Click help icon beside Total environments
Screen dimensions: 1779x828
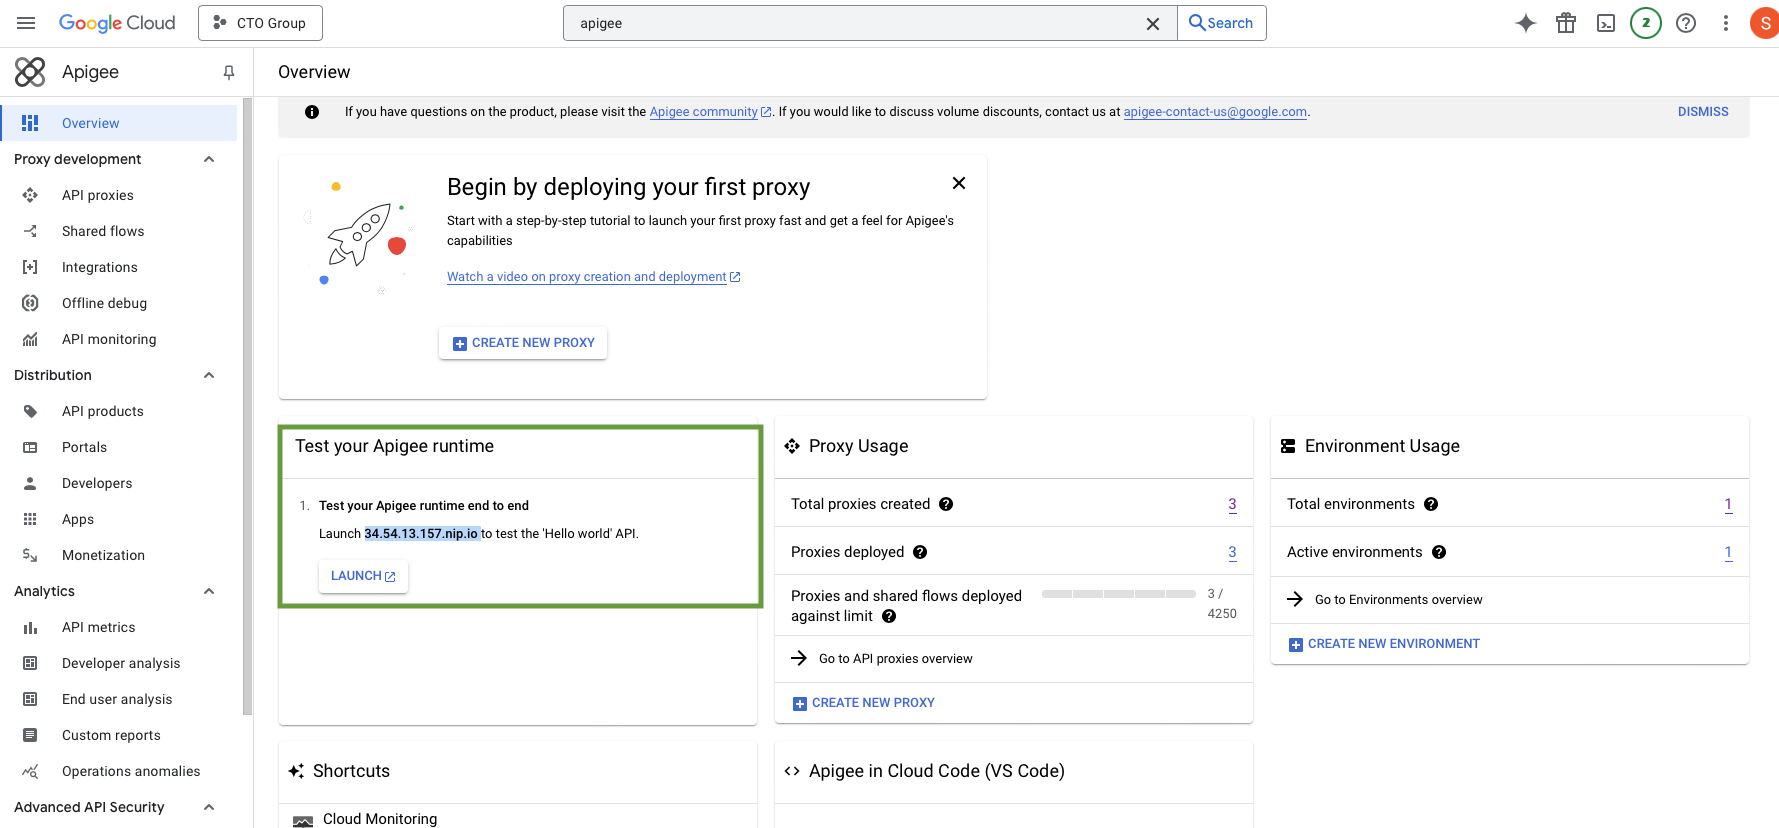click(1431, 504)
